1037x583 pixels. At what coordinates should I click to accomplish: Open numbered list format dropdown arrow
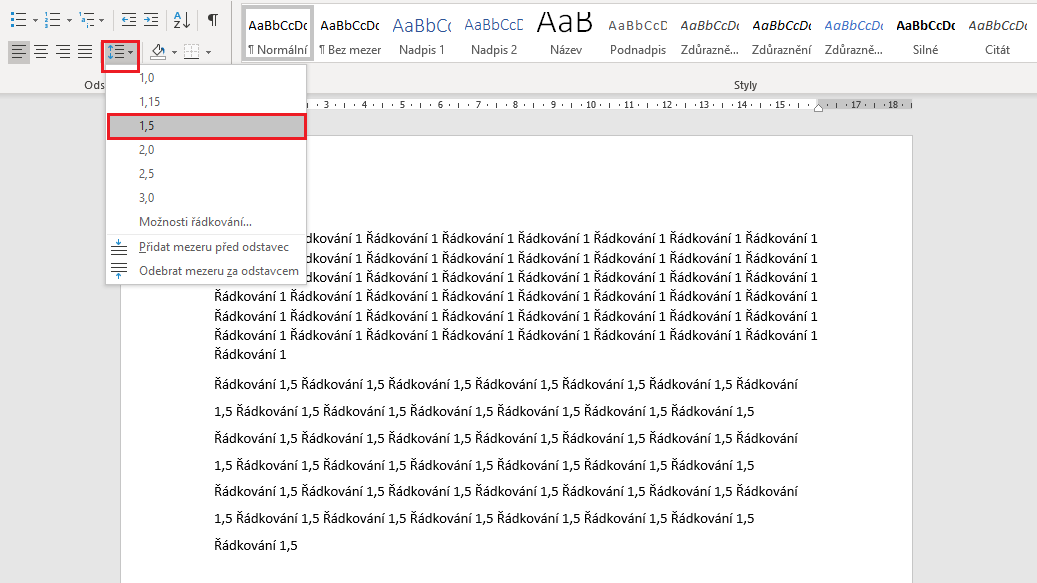pyautogui.click(x=69, y=20)
